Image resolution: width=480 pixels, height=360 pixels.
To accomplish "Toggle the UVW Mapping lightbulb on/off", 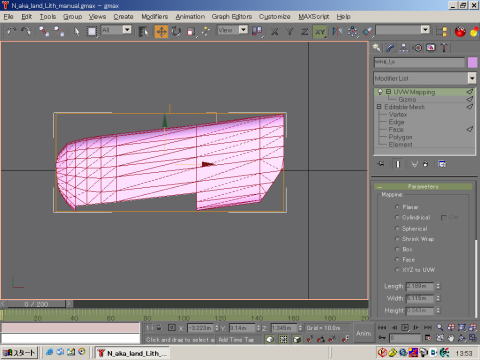I will coord(380,91).
